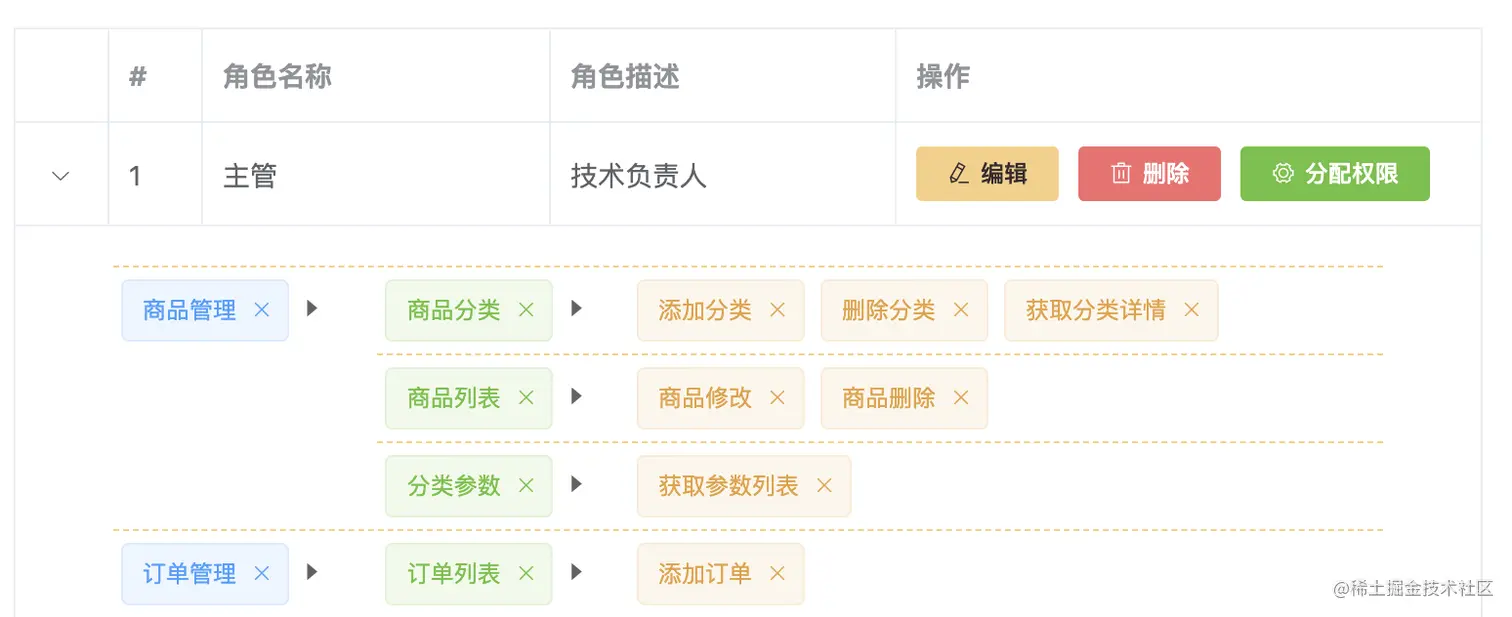Click the 编辑 button for 主管 role
Image resolution: width=1512 pixels, height=617 pixels.
[987, 173]
